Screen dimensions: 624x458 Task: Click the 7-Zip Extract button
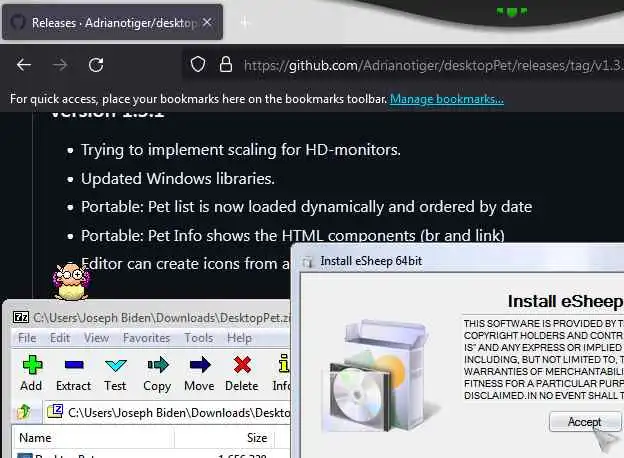point(74,373)
